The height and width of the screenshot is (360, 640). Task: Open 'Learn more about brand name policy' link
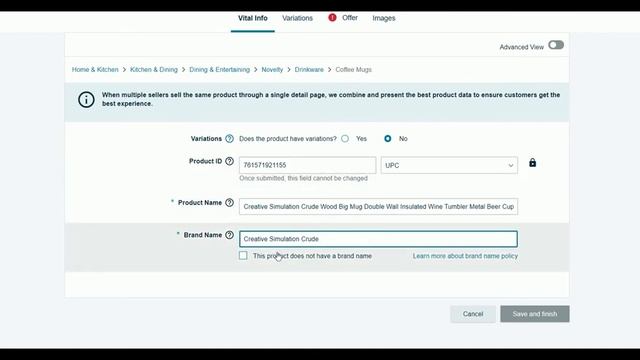click(x=465, y=256)
